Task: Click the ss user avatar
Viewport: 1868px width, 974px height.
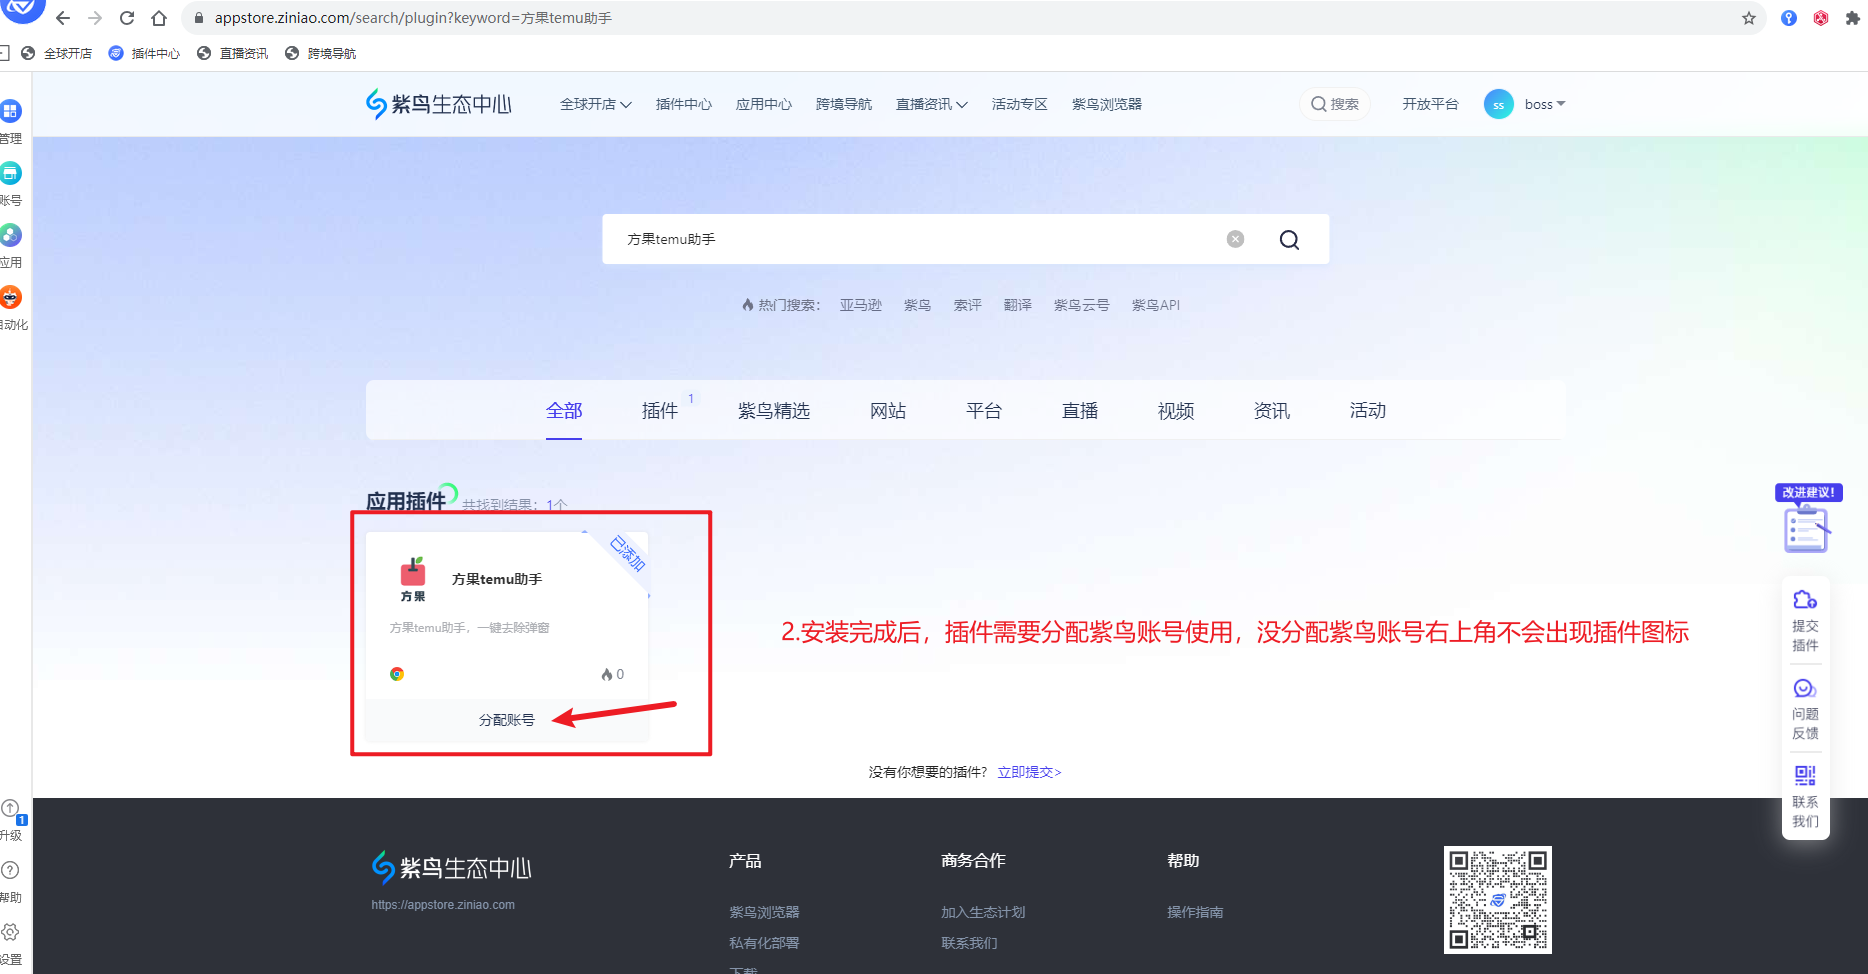Action: (1498, 104)
